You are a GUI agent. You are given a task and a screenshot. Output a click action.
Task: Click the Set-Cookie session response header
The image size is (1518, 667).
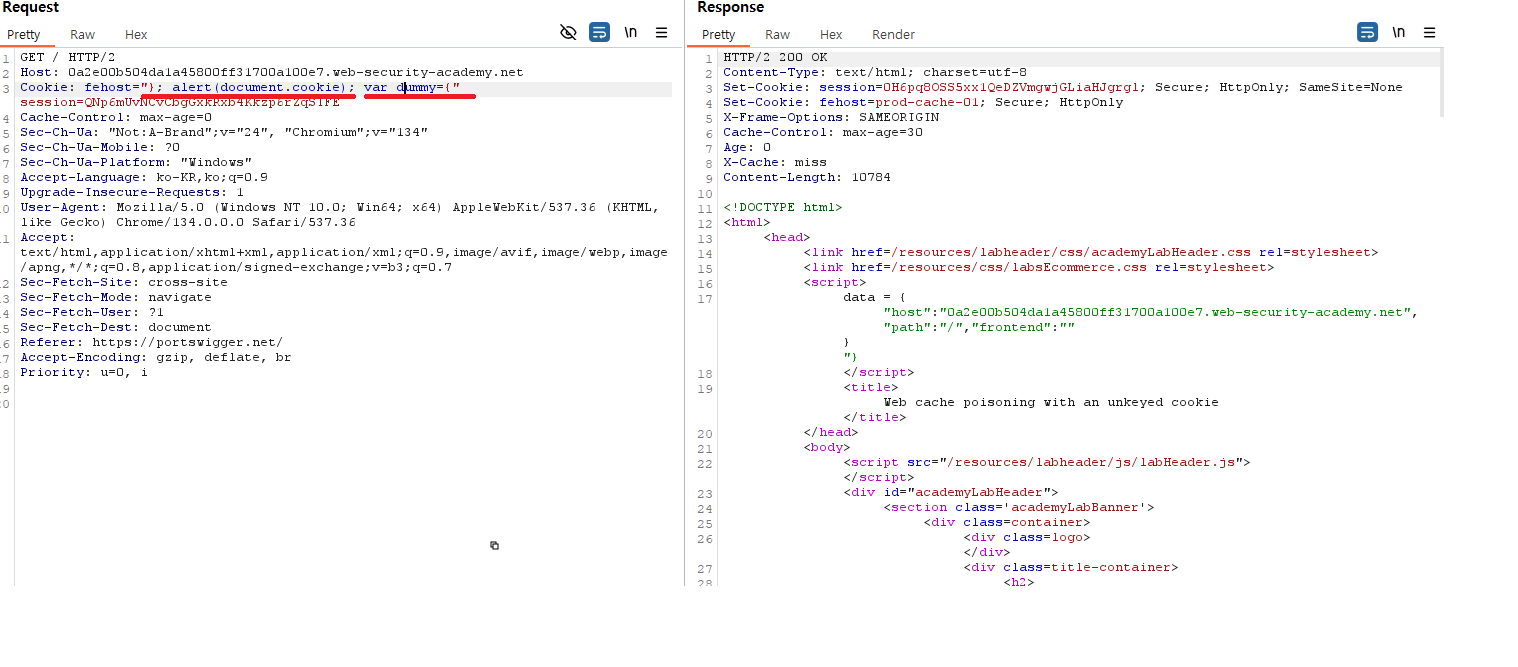click(1063, 87)
